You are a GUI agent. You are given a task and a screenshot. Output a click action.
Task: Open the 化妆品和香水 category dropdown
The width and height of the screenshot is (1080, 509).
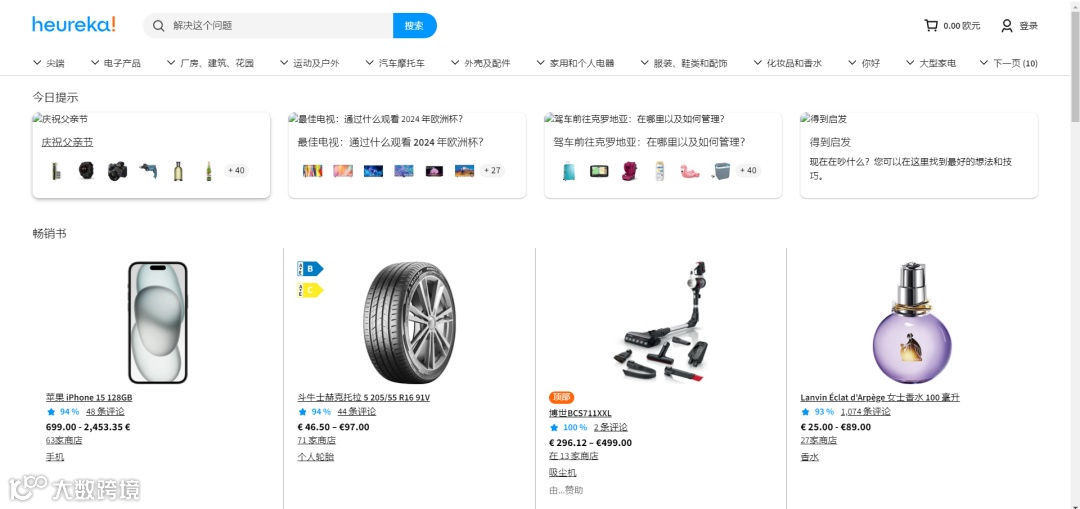(788, 63)
